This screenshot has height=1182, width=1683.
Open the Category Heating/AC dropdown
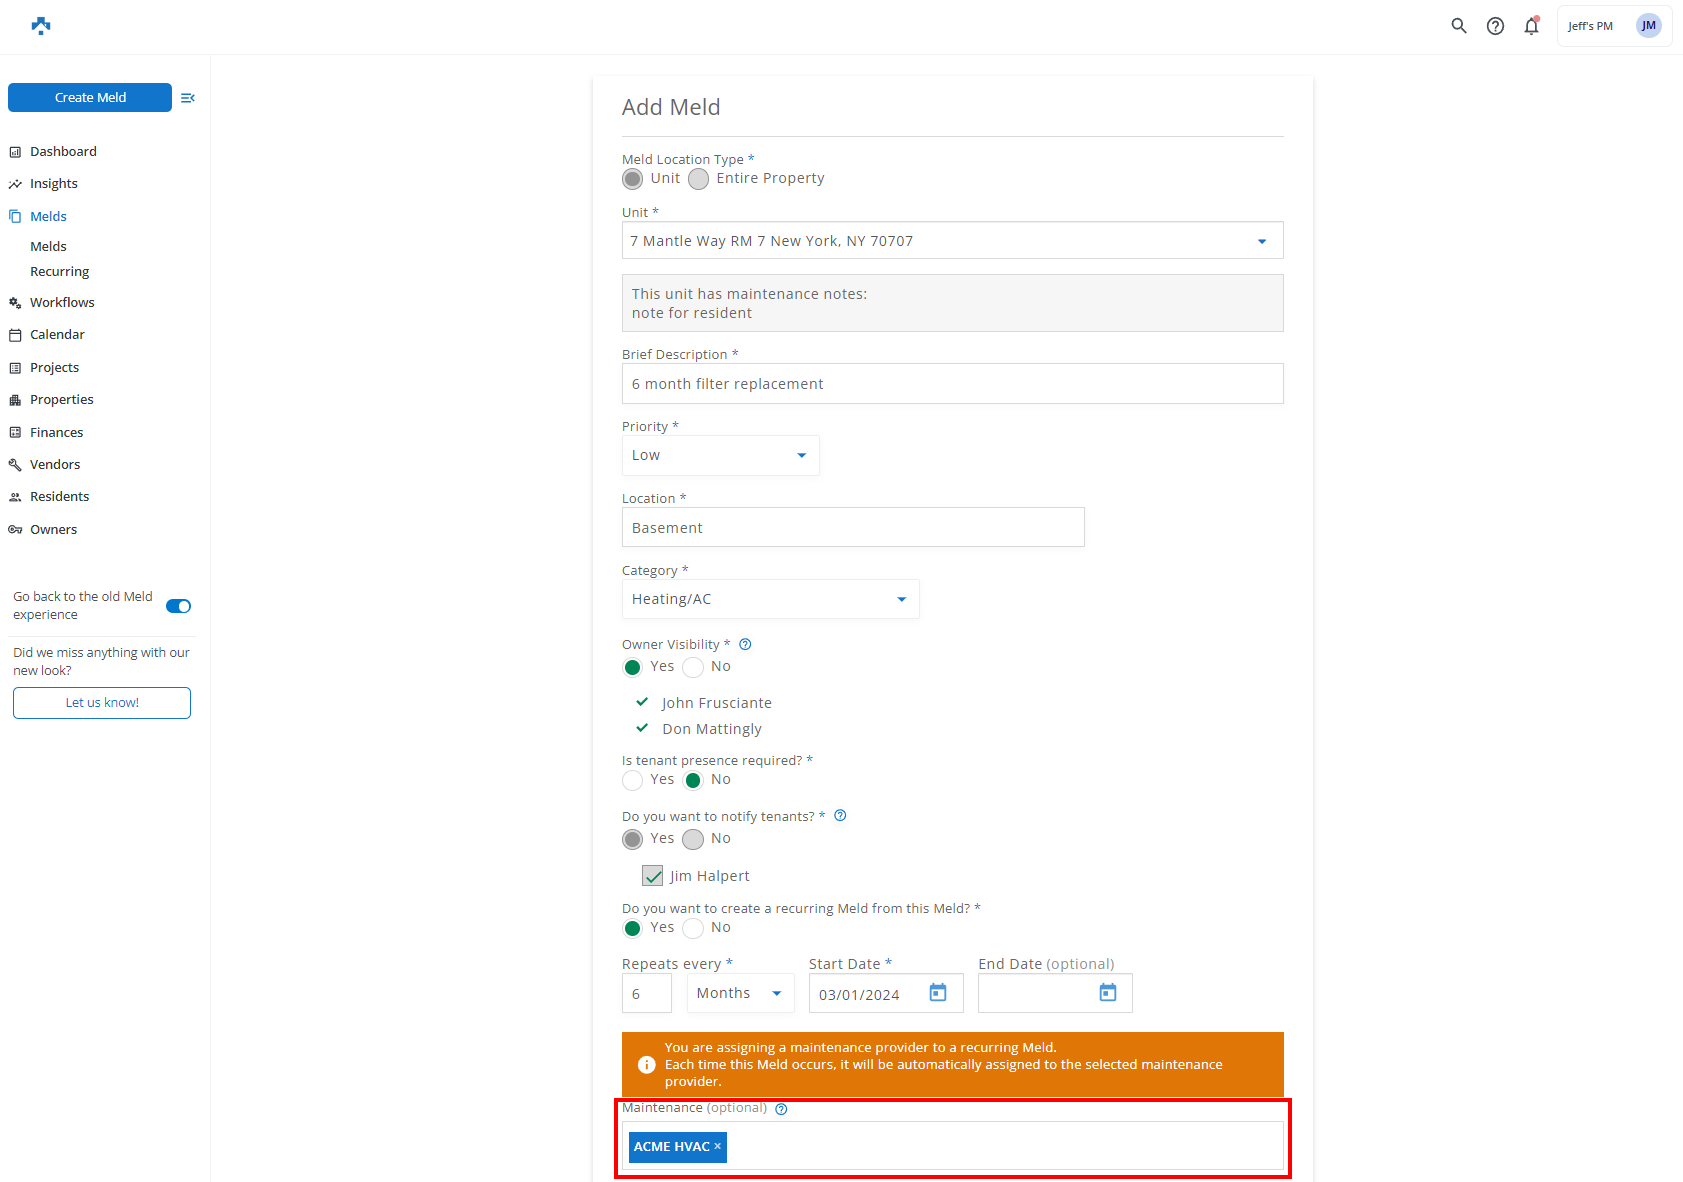point(770,599)
